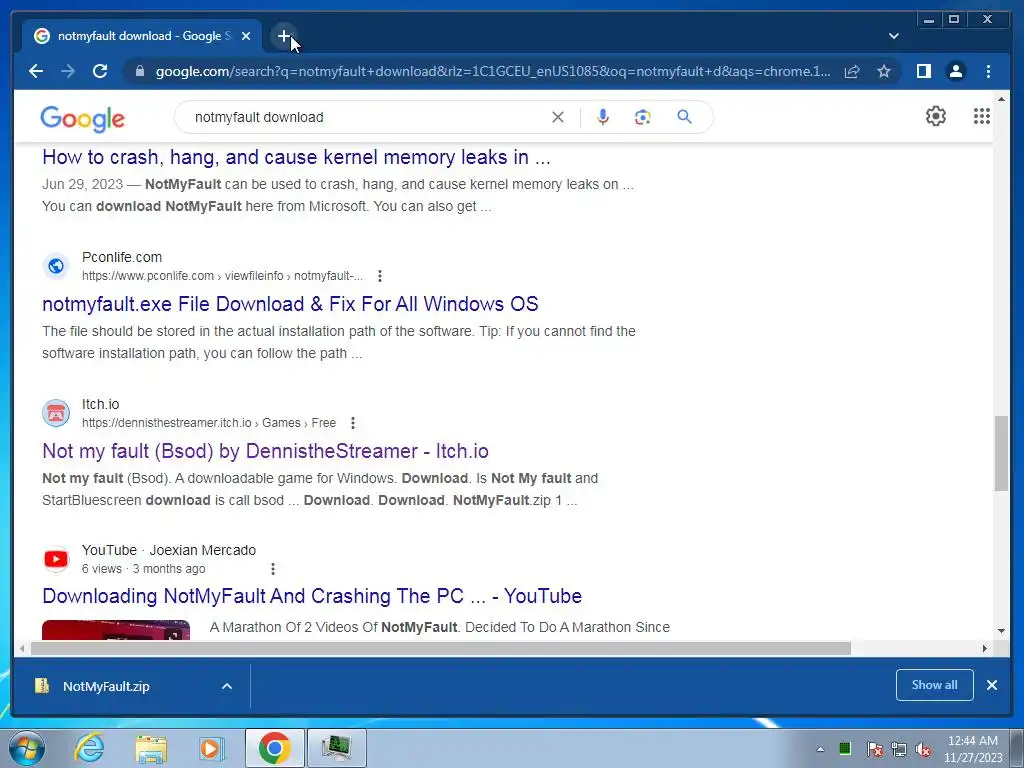Click the scroll left arrow

[22, 648]
